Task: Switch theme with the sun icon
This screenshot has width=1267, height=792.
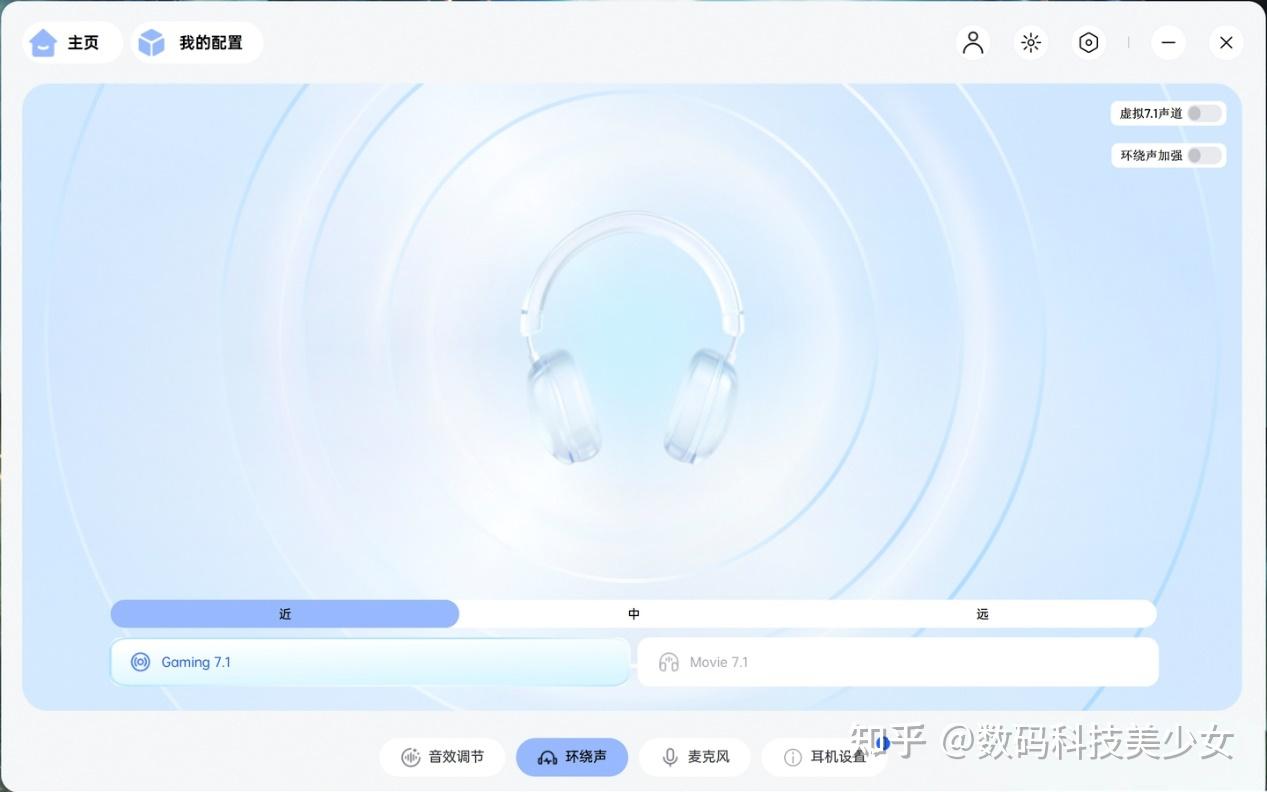Action: tap(1031, 42)
